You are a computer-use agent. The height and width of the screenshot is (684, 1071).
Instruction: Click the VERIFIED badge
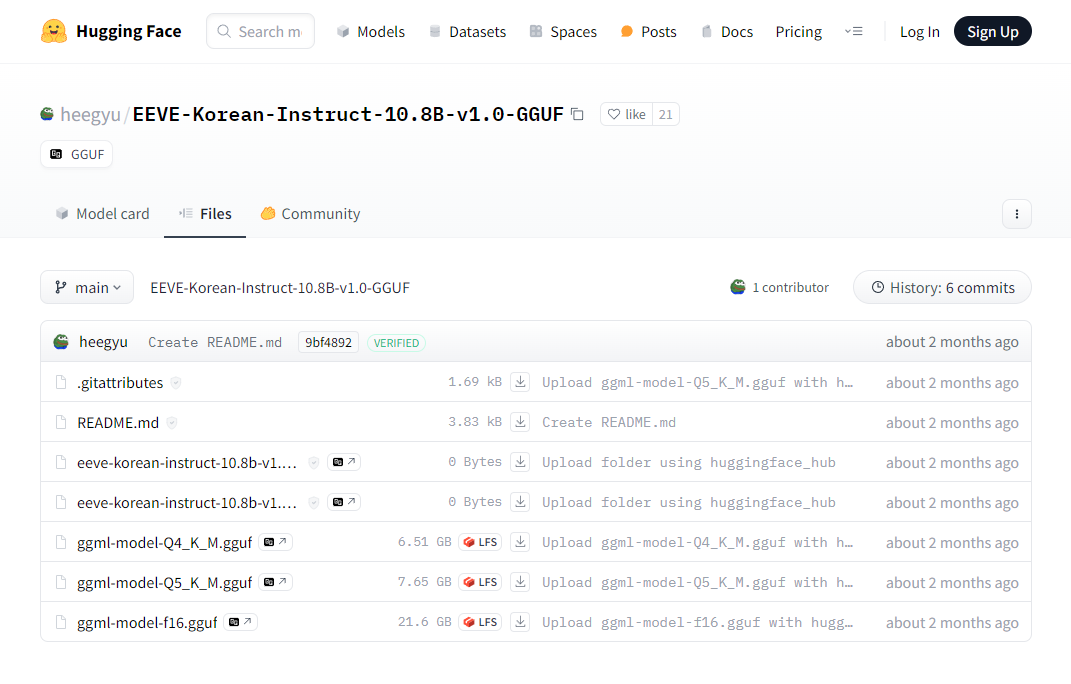(x=396, y=343)
